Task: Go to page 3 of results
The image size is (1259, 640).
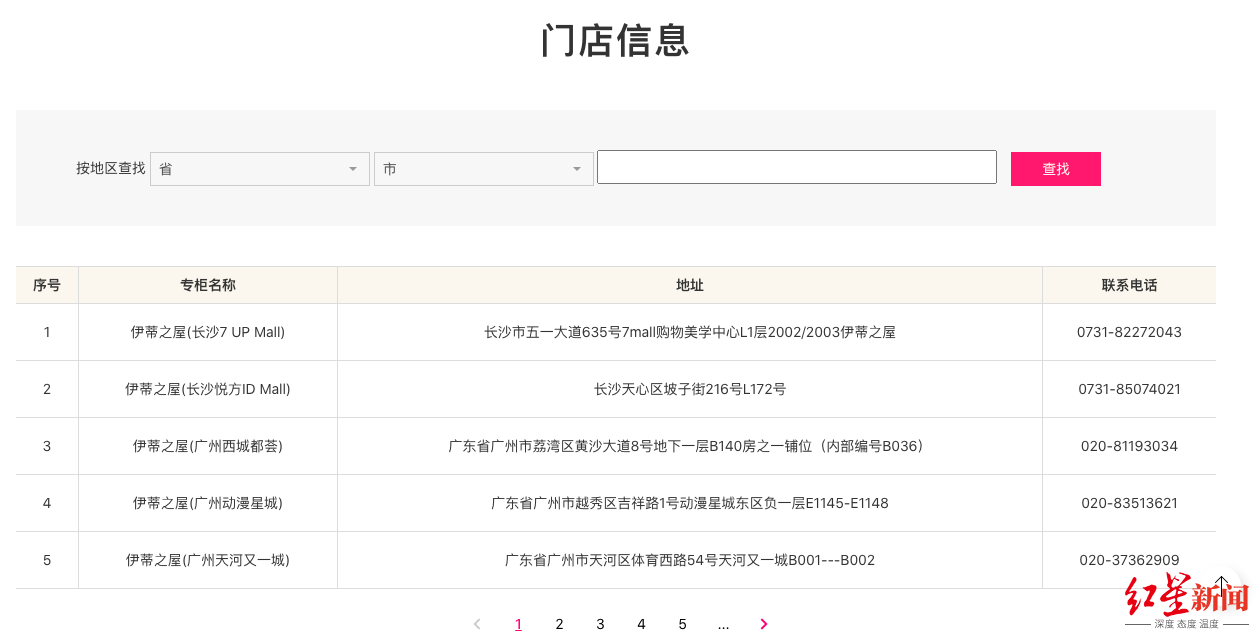Action: (600, 624)
